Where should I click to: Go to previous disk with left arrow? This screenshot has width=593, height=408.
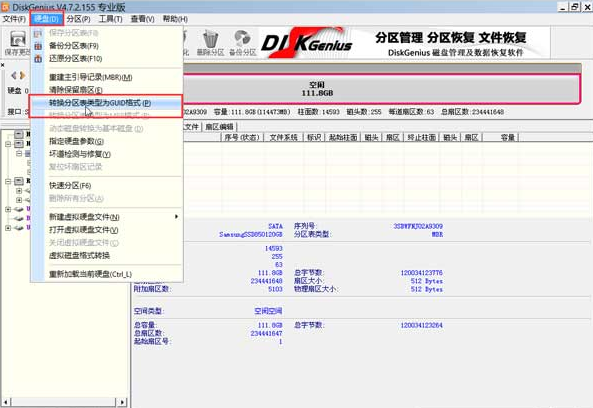14,75
